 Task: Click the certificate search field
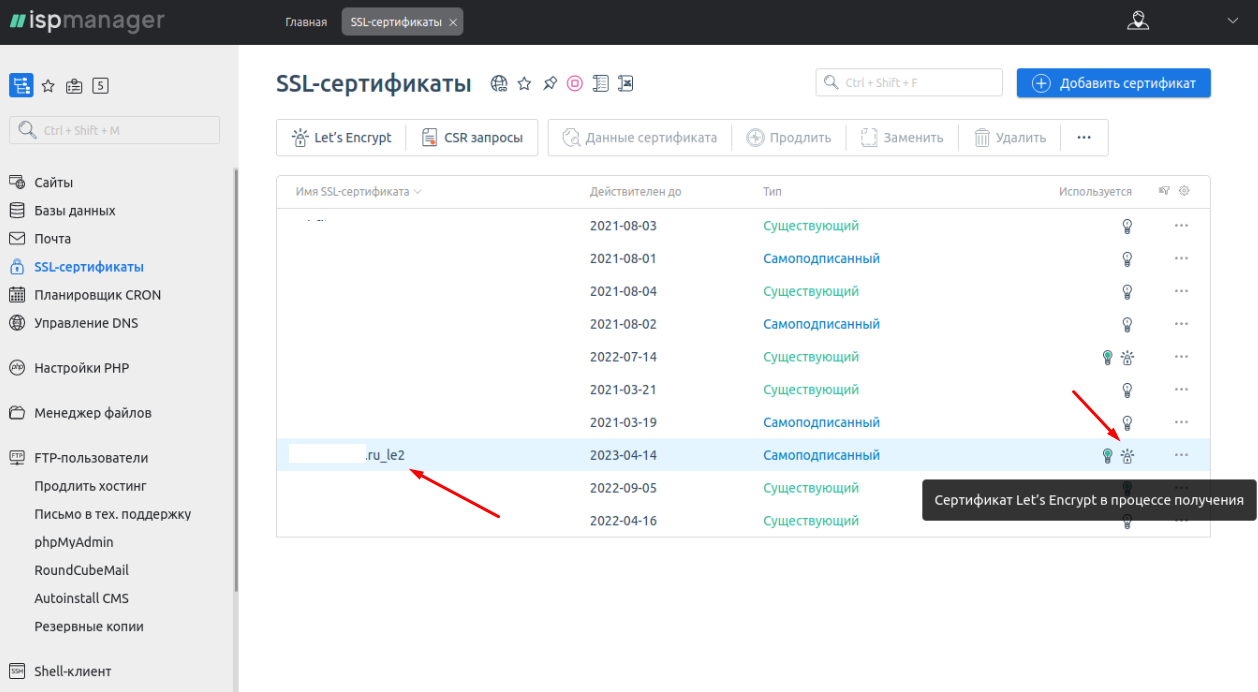910,83
